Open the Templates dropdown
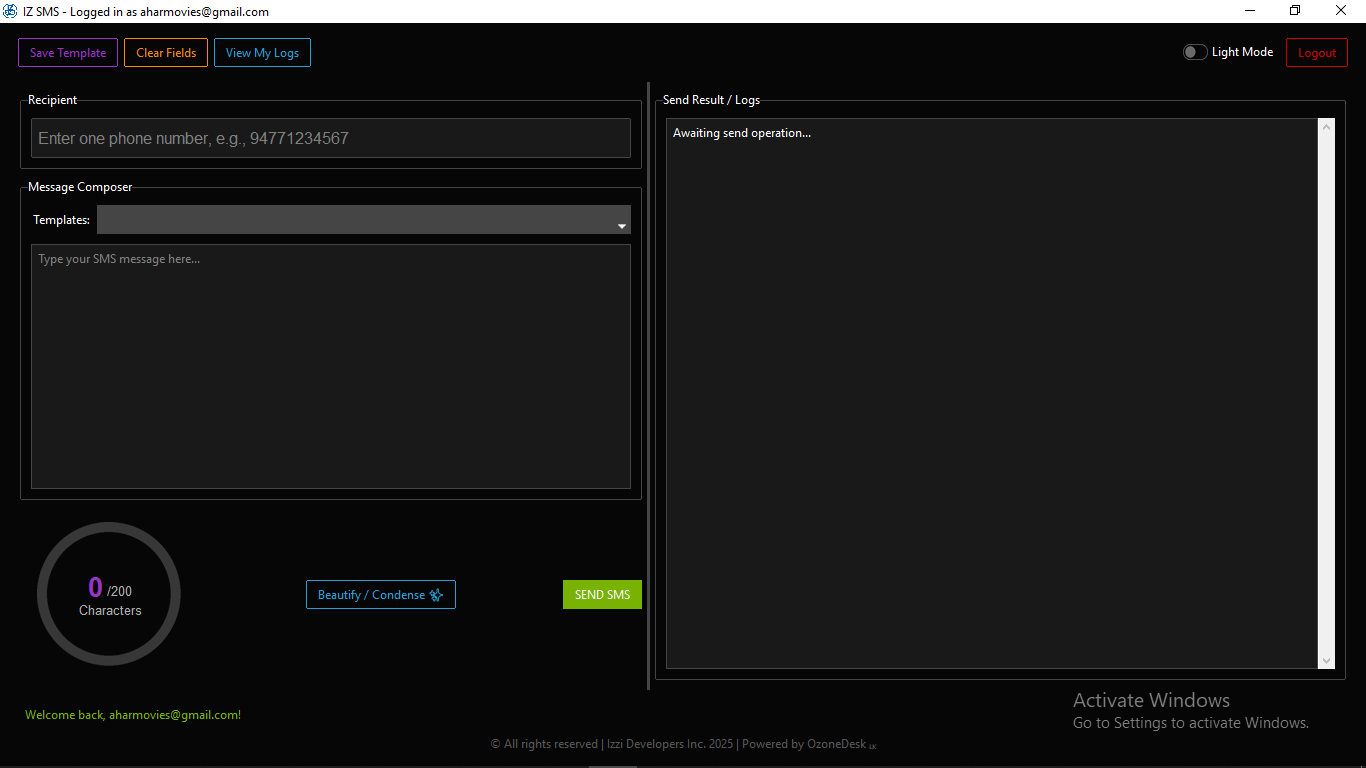Image resolution: width=1366 pixels, height=768 pixels. coord(363,219)
